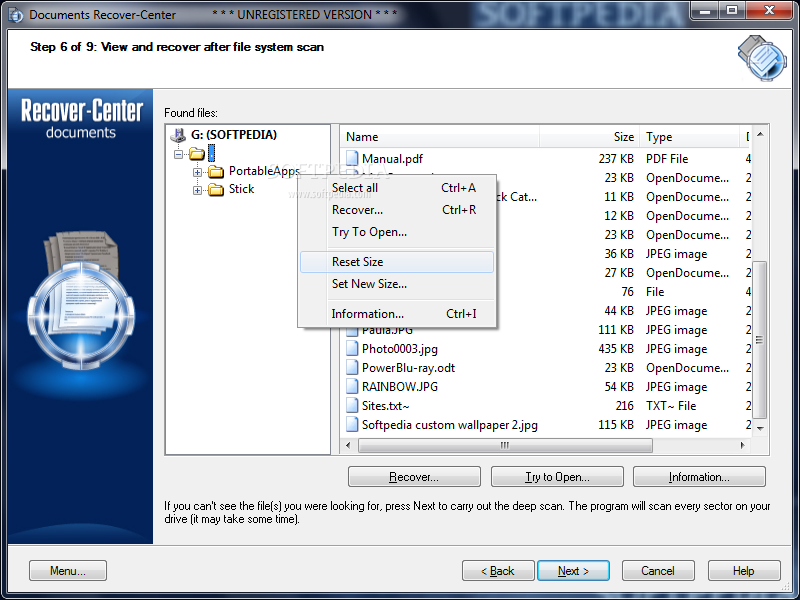Image resolution: width=800 pixels, height=600 pixels.
Task: Select the Photo0003.jpg file name
Action: [399, 349]
